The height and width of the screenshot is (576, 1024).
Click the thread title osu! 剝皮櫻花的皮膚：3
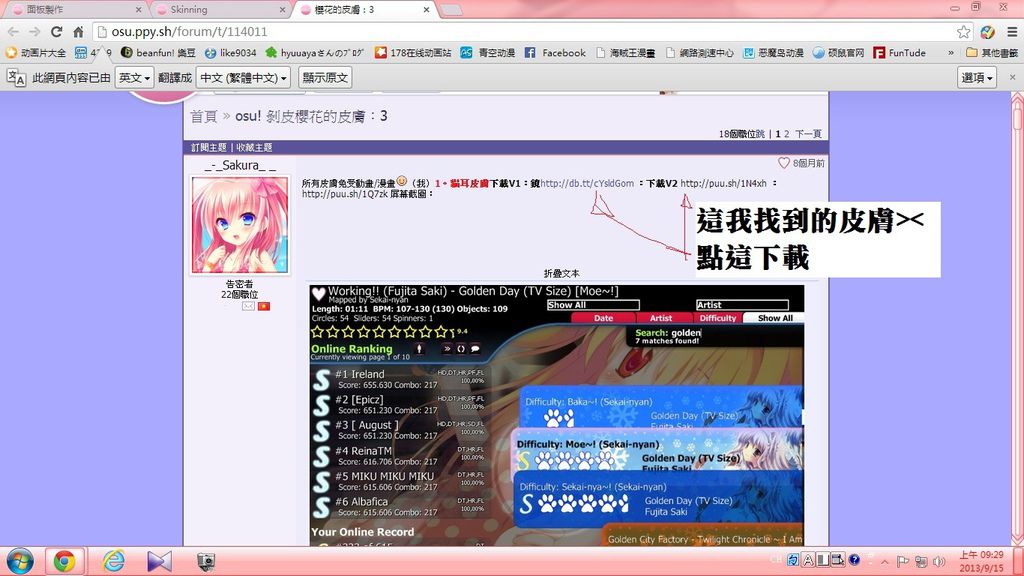click(x=312, y=116)
